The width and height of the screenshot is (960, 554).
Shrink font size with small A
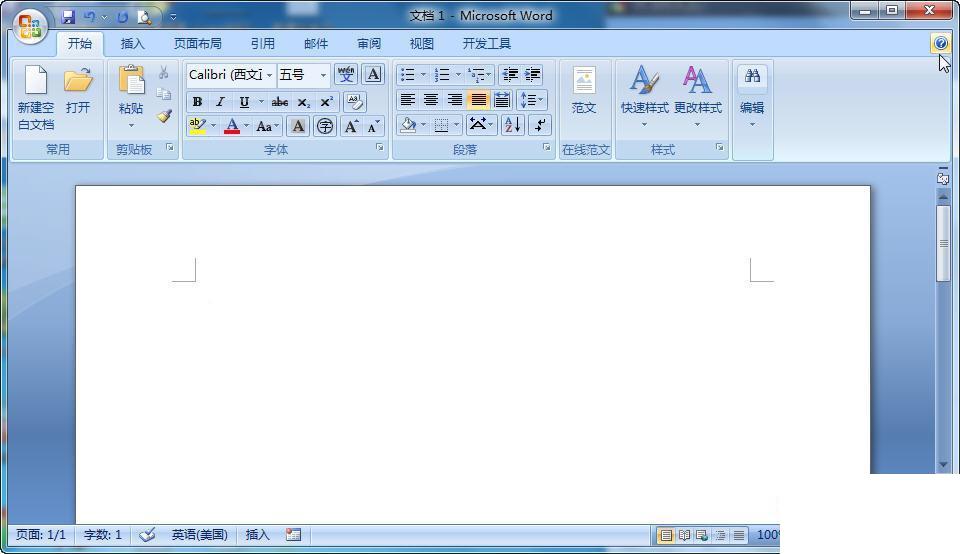coord(373,126)
